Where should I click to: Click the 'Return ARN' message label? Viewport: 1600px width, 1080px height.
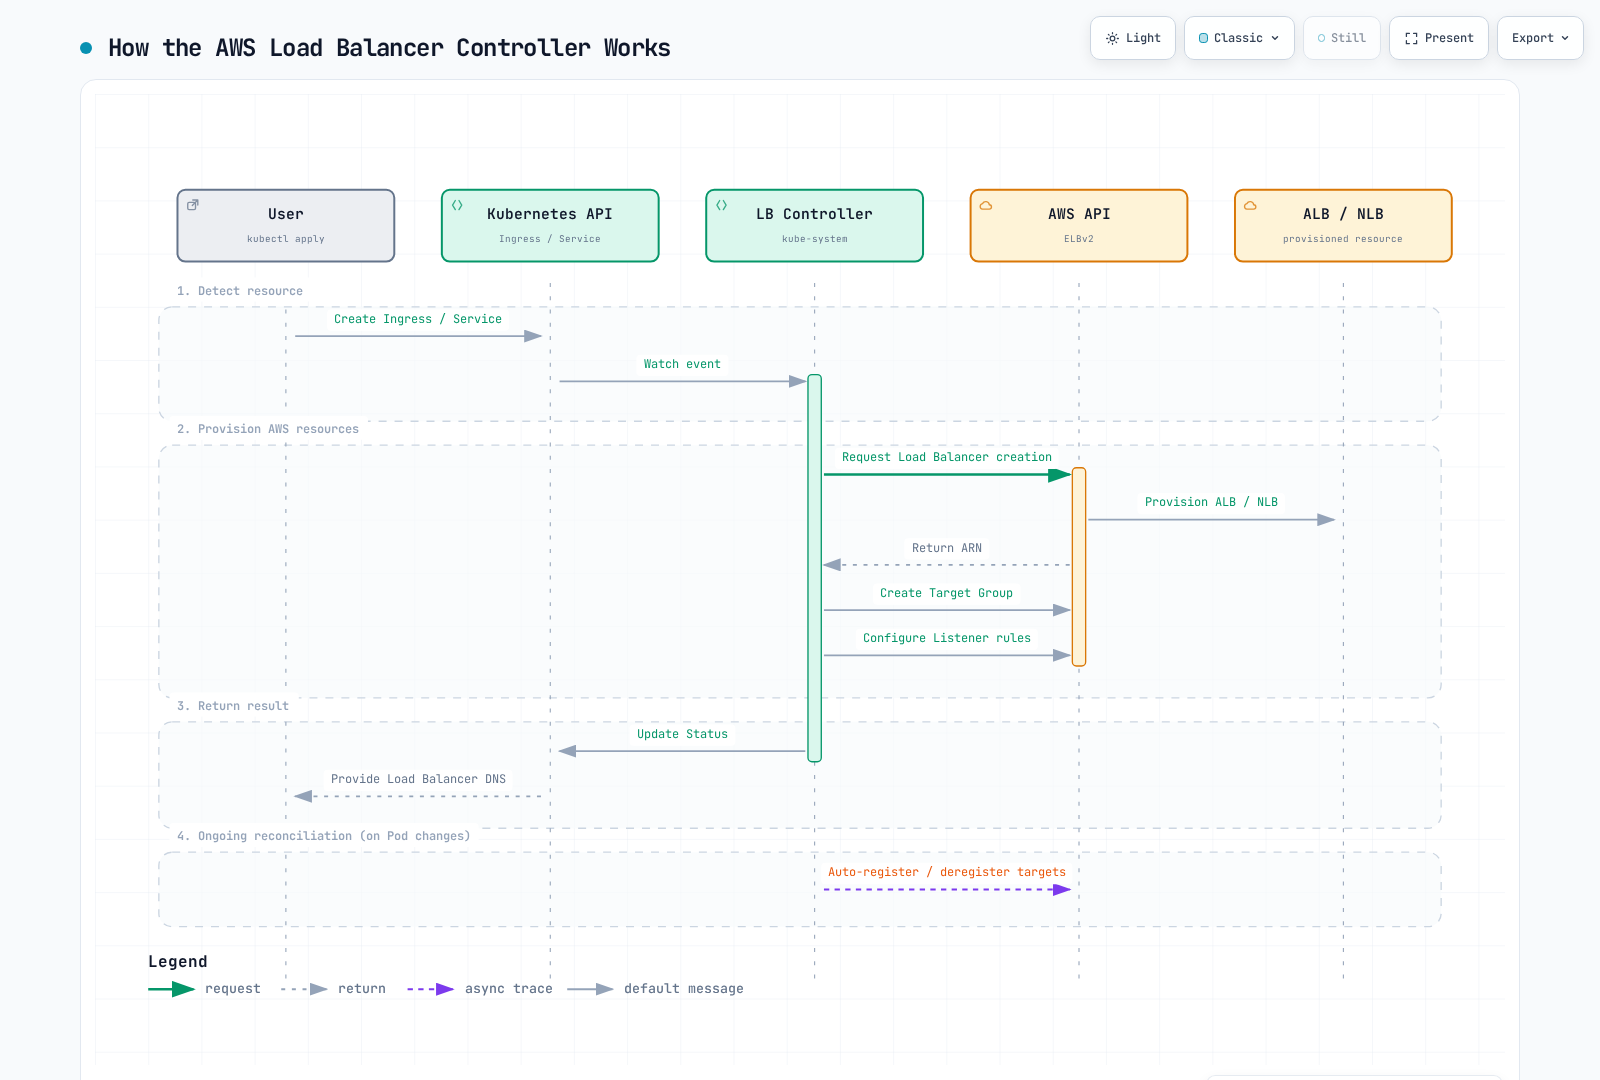tap(947, 548)
